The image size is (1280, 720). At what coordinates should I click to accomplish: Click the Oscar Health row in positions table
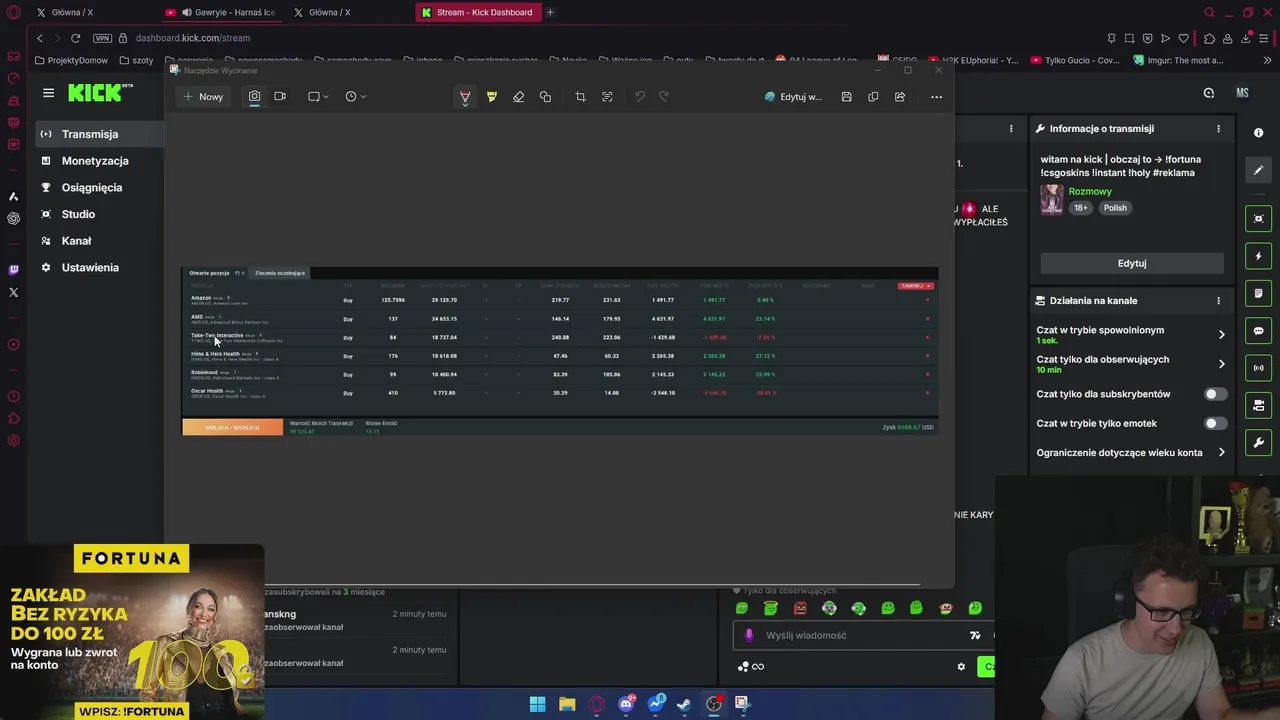pyautogui.click(x=560, y=393)
